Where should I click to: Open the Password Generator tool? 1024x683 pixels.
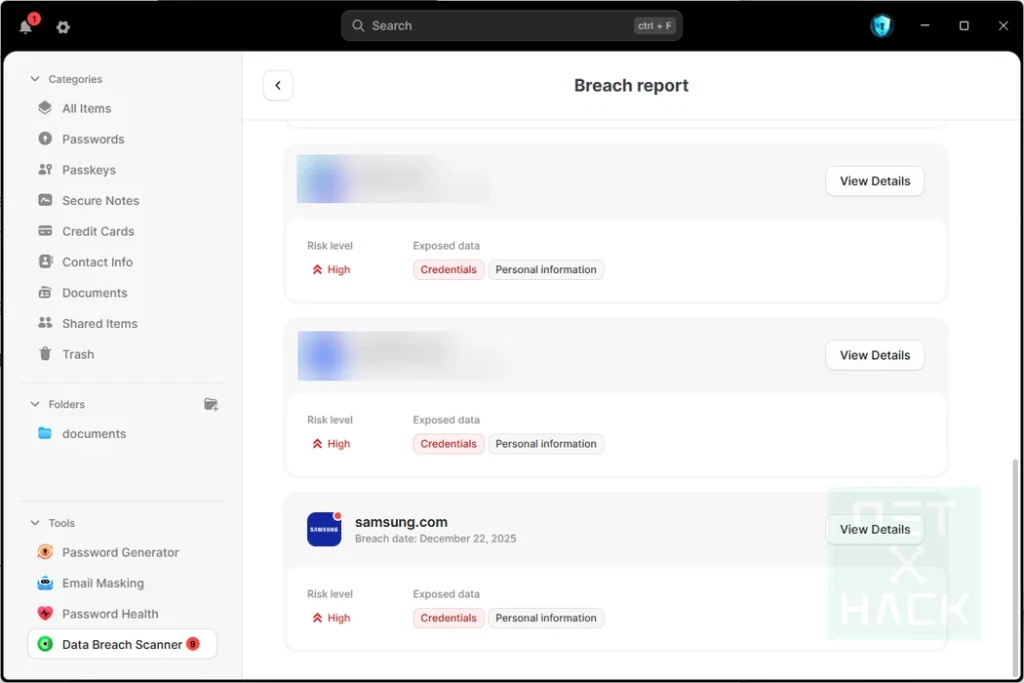click(120, 552)
